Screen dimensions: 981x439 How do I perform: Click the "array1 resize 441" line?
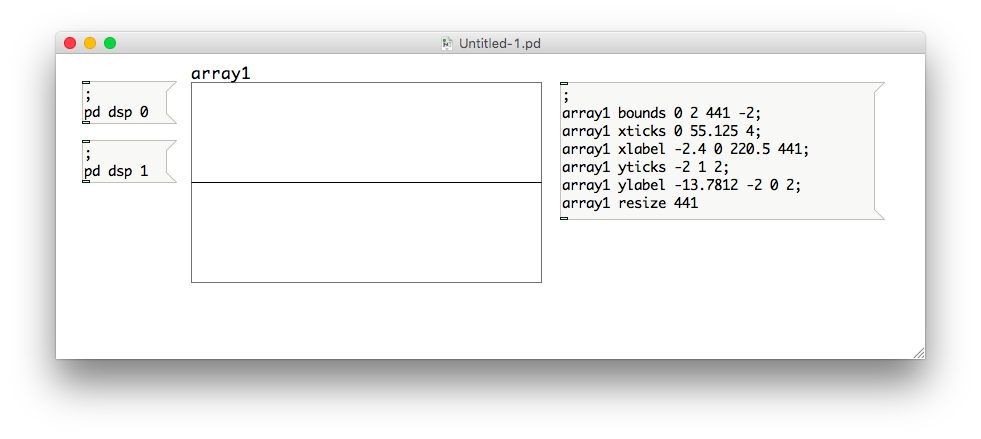click(630, 203)
